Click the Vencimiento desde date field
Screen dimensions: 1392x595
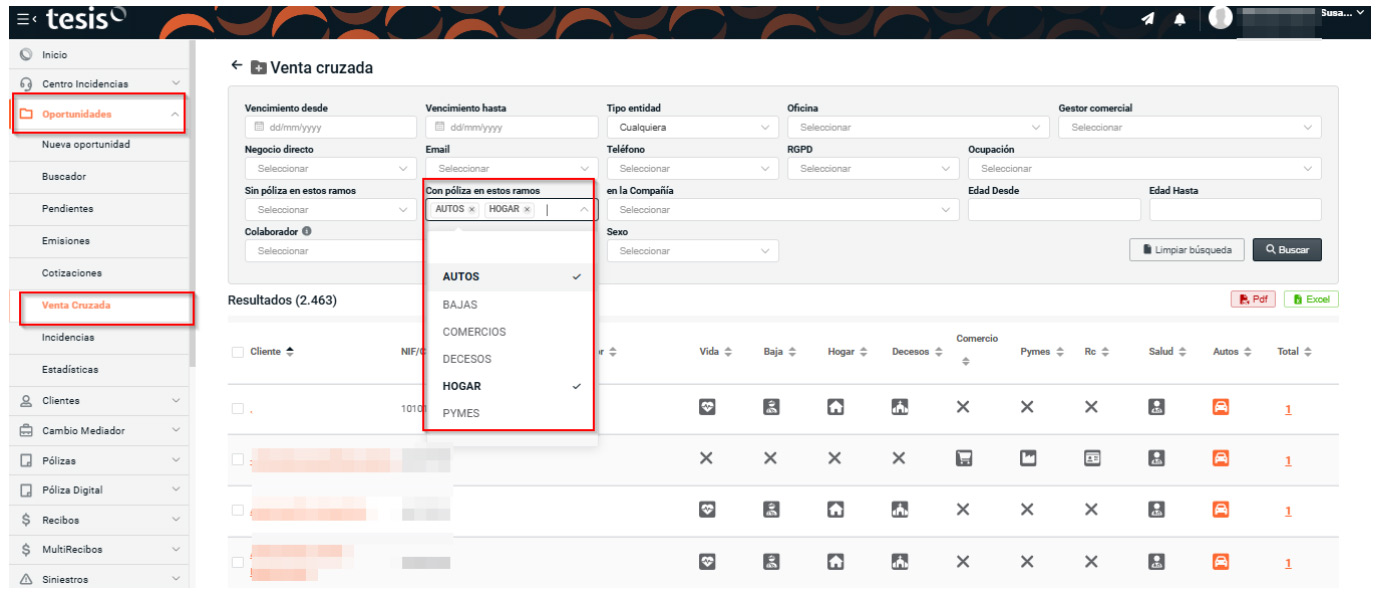[x=330, y=128]
